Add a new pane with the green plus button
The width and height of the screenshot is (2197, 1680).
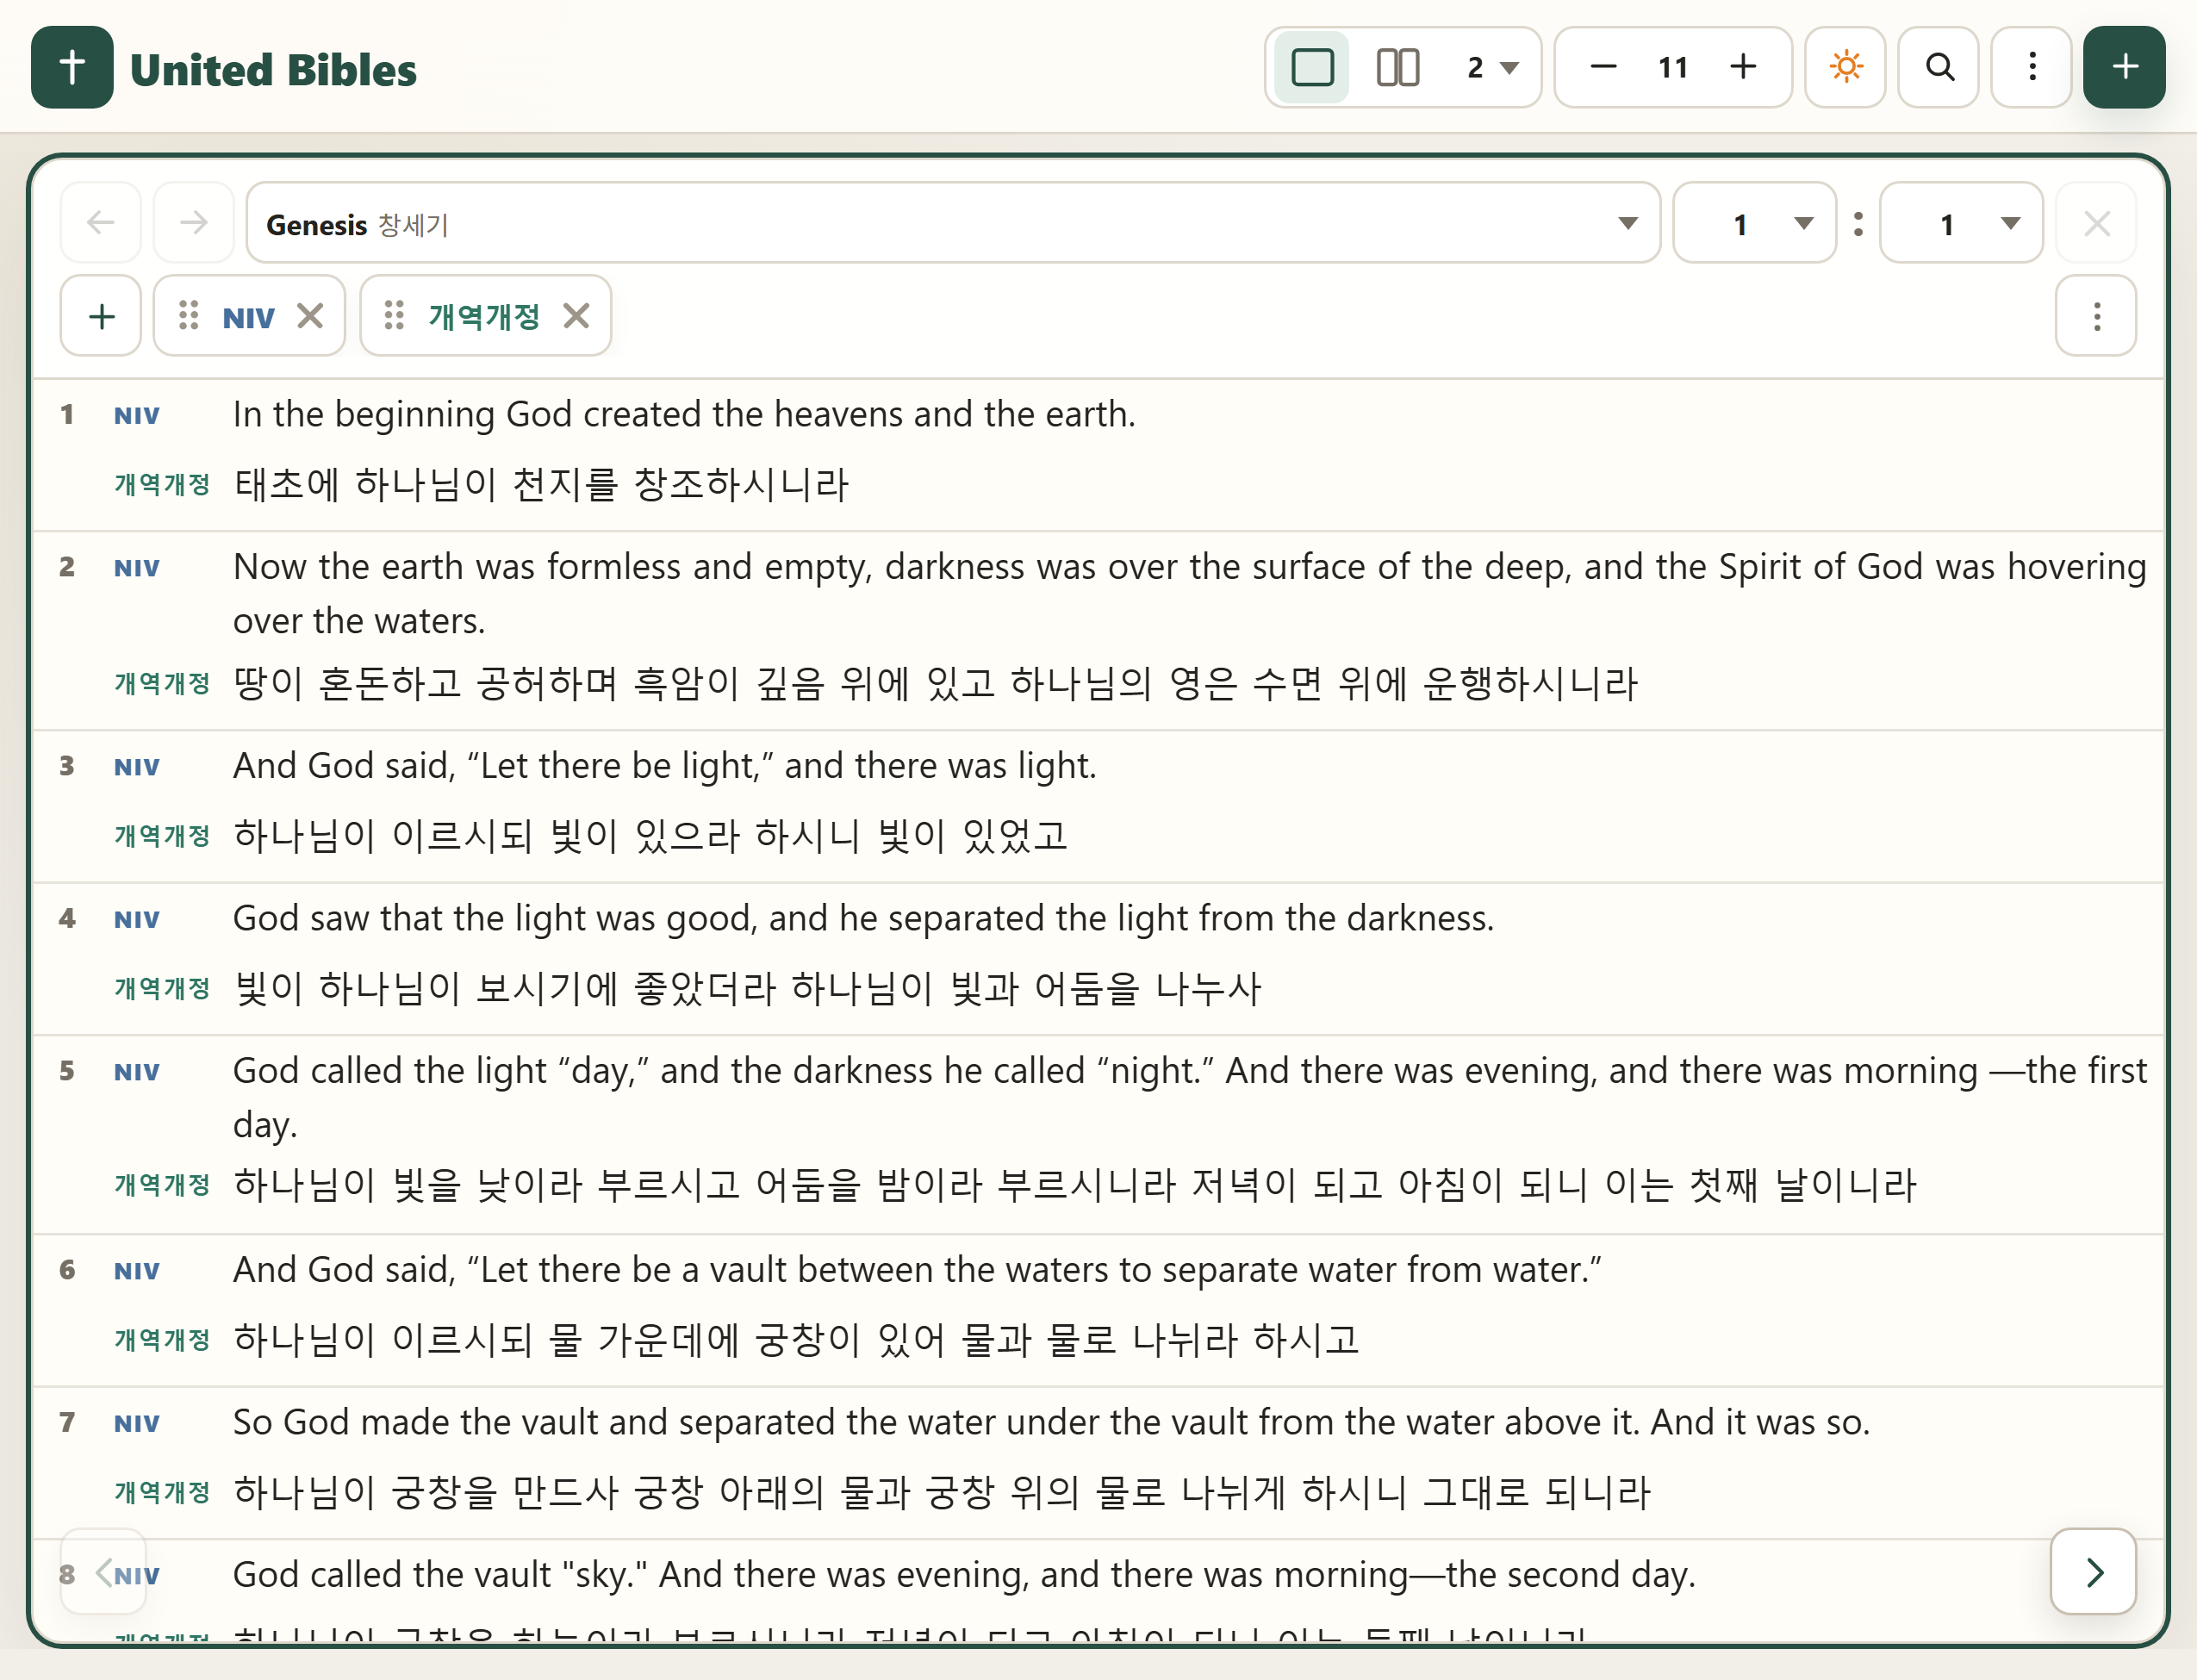2125,67
